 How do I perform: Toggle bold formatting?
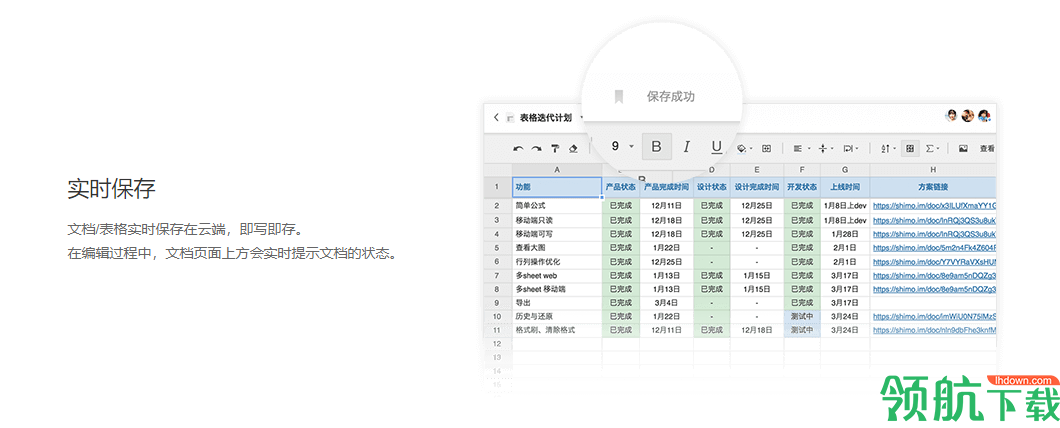(656, 146)
